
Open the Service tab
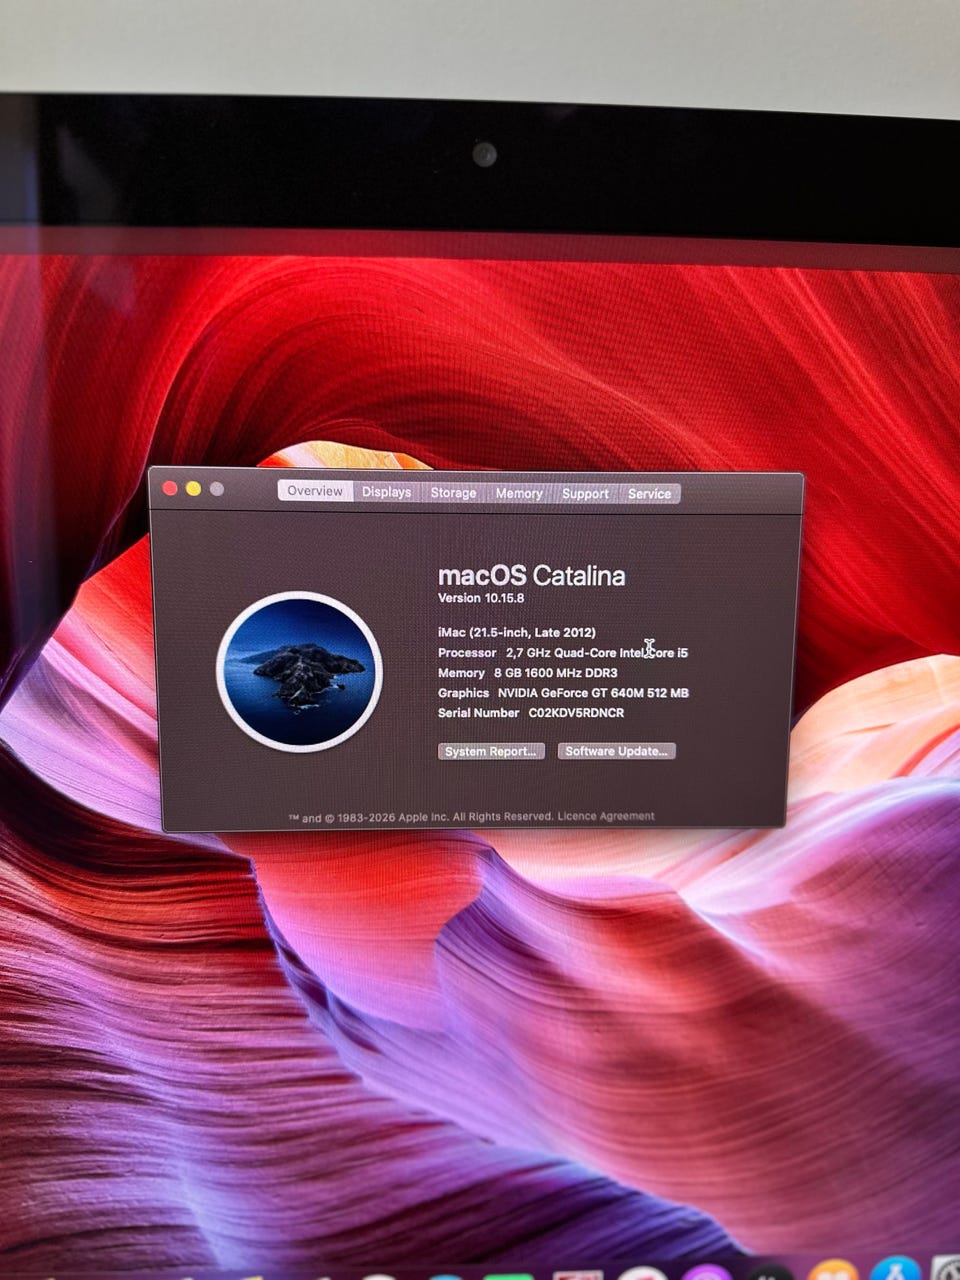coord(649,493)
